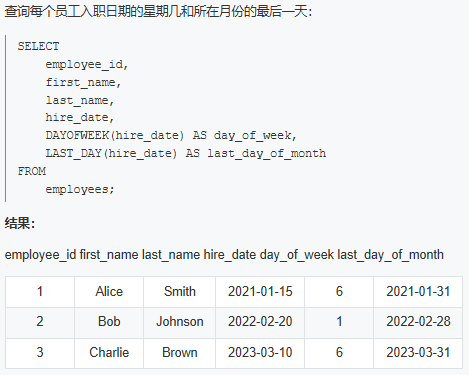Screen dimensions: 469x375
Task: Click the Smith last name cell
Action: 180,292
